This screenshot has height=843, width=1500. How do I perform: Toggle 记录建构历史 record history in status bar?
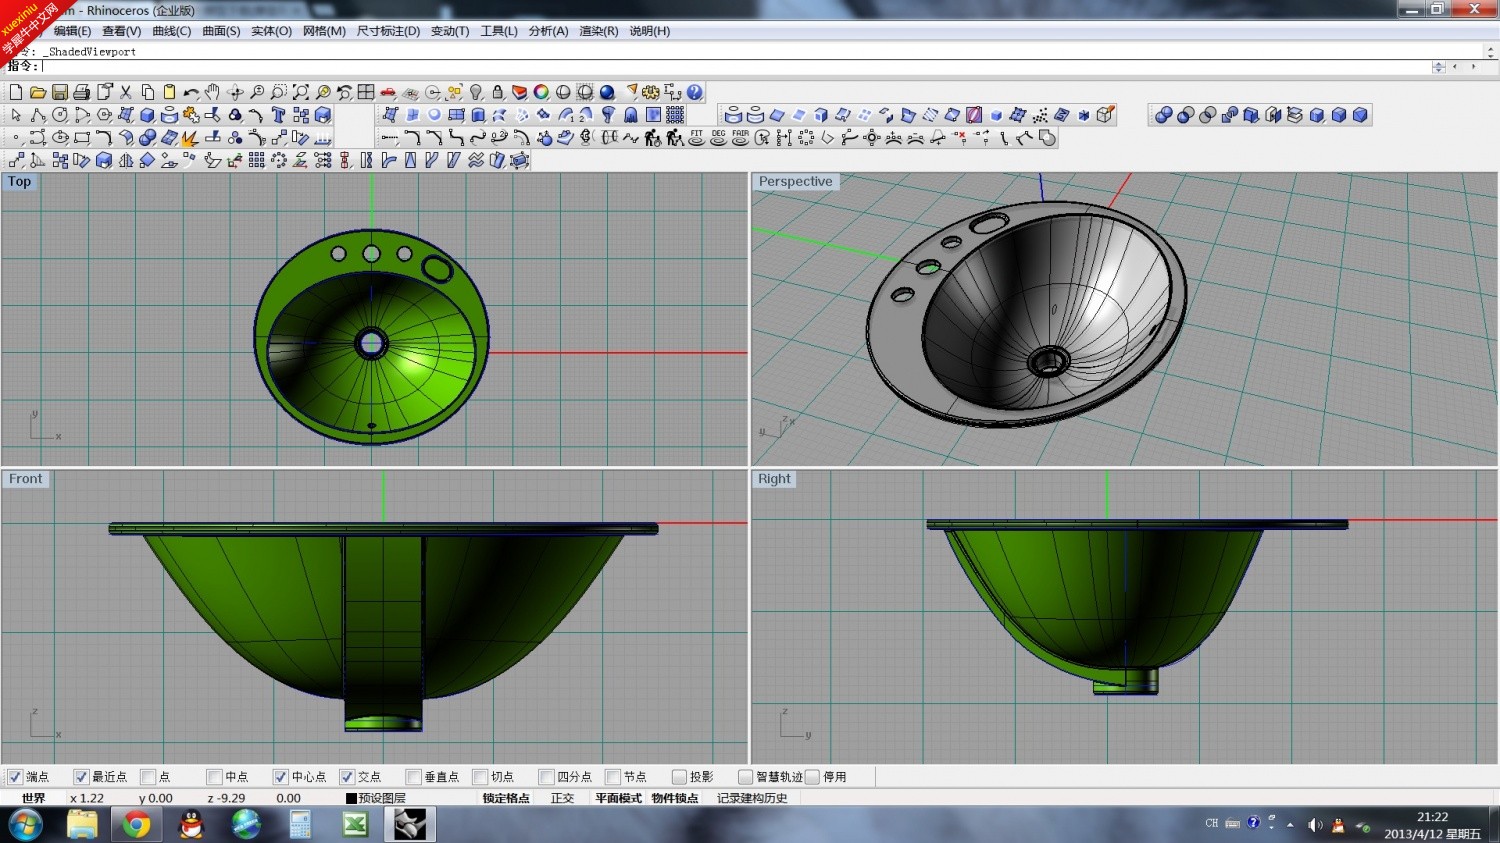752,798
